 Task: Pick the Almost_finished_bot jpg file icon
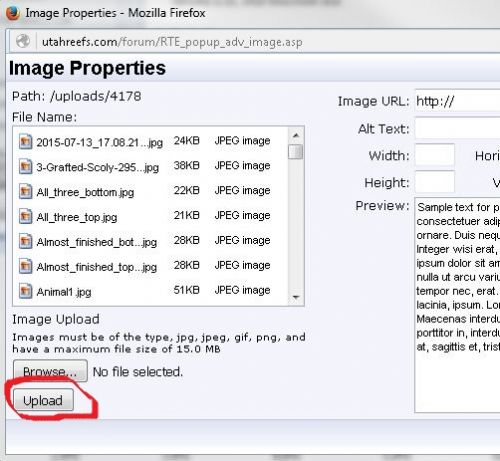[25, 241]
